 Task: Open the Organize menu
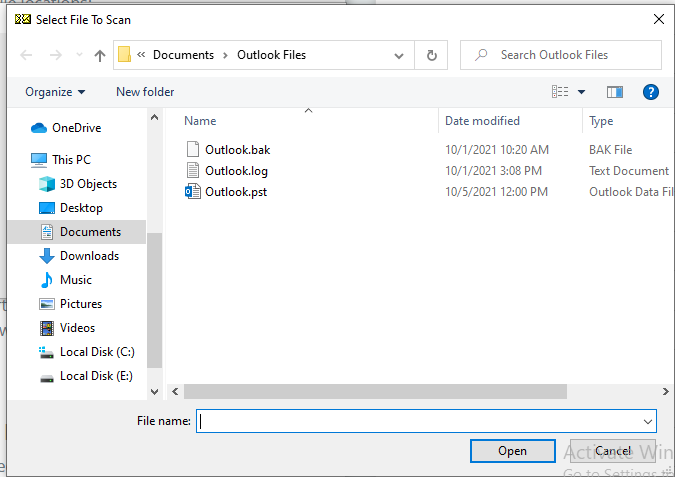click(55, 92)
